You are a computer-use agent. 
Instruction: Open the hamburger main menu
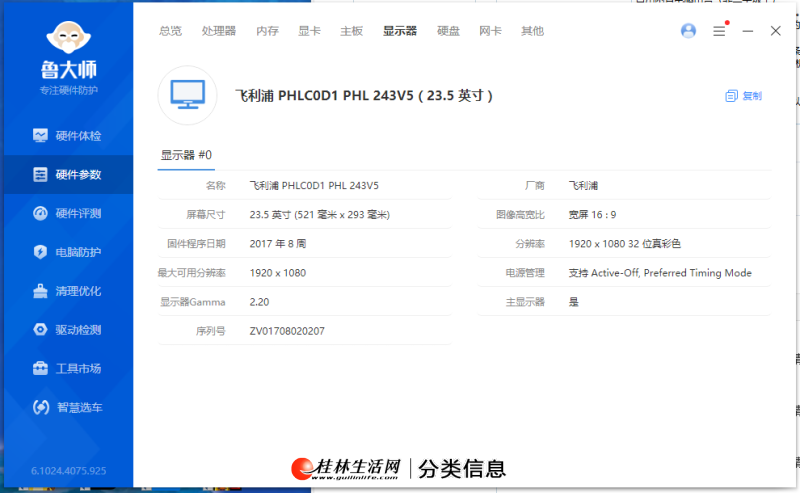click(x=719, y=31)
